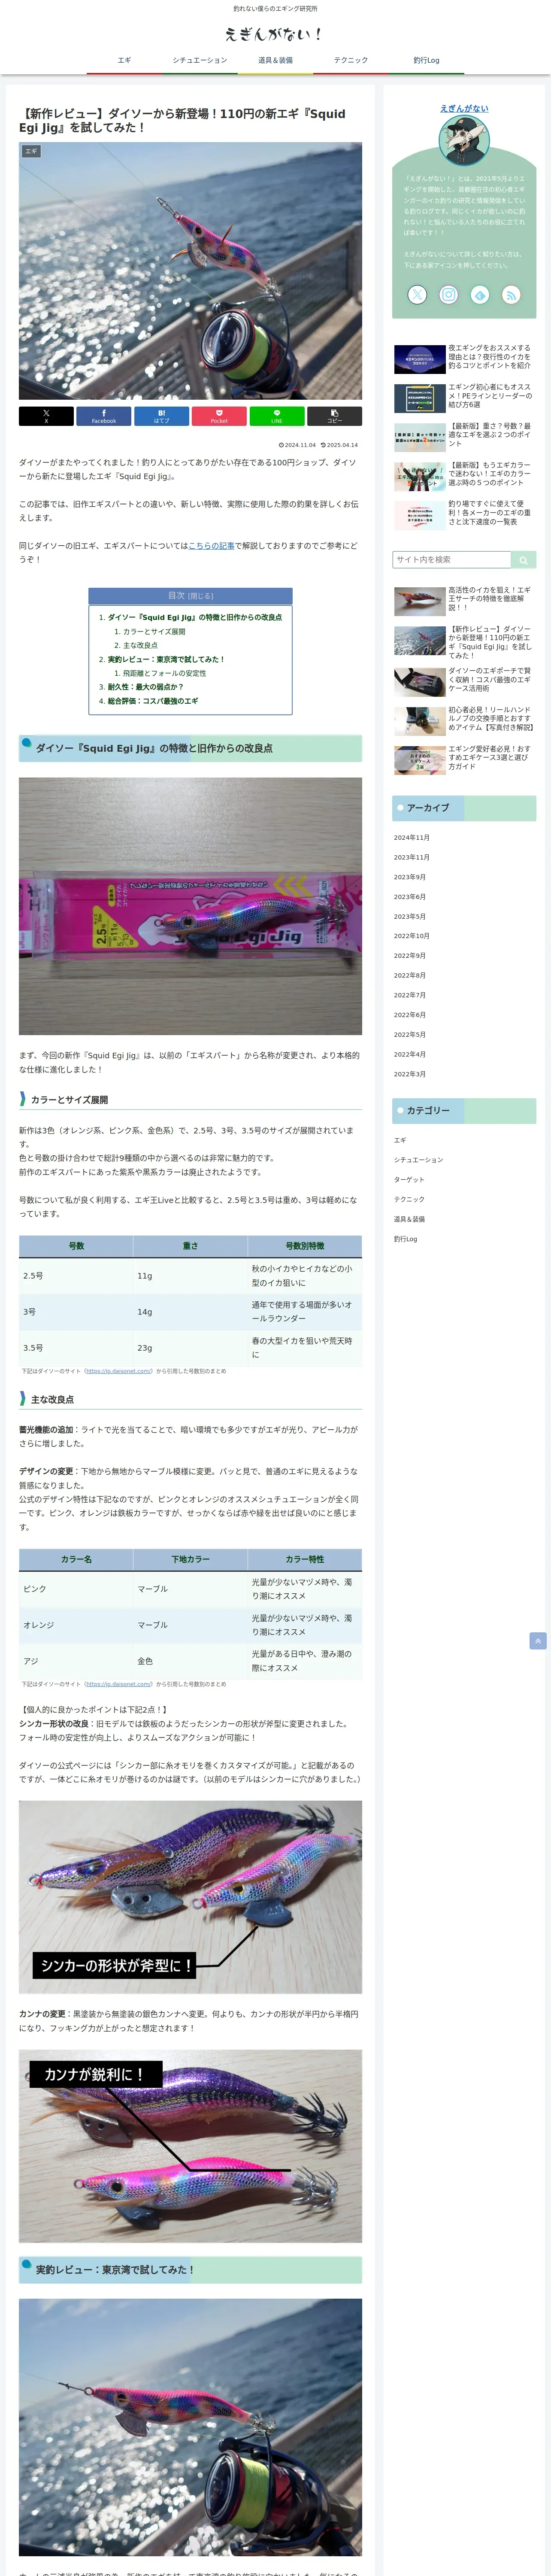
Task: Click the author avatar image
Action: pos(464,141)
